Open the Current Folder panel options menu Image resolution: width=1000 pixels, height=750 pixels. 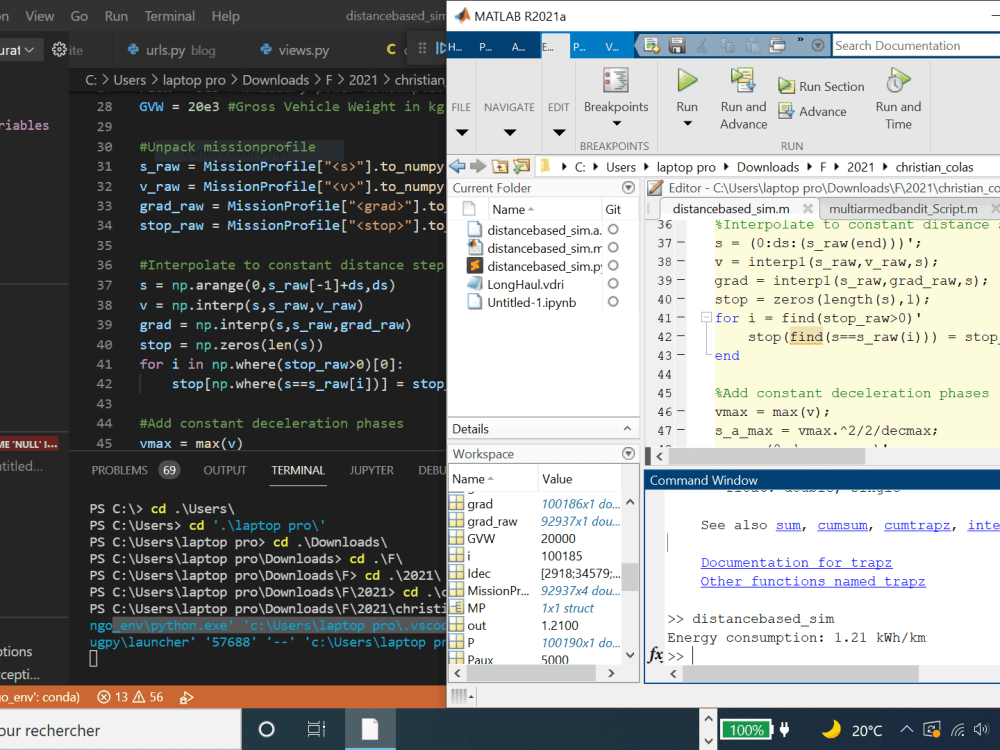[x=628, y=186]
